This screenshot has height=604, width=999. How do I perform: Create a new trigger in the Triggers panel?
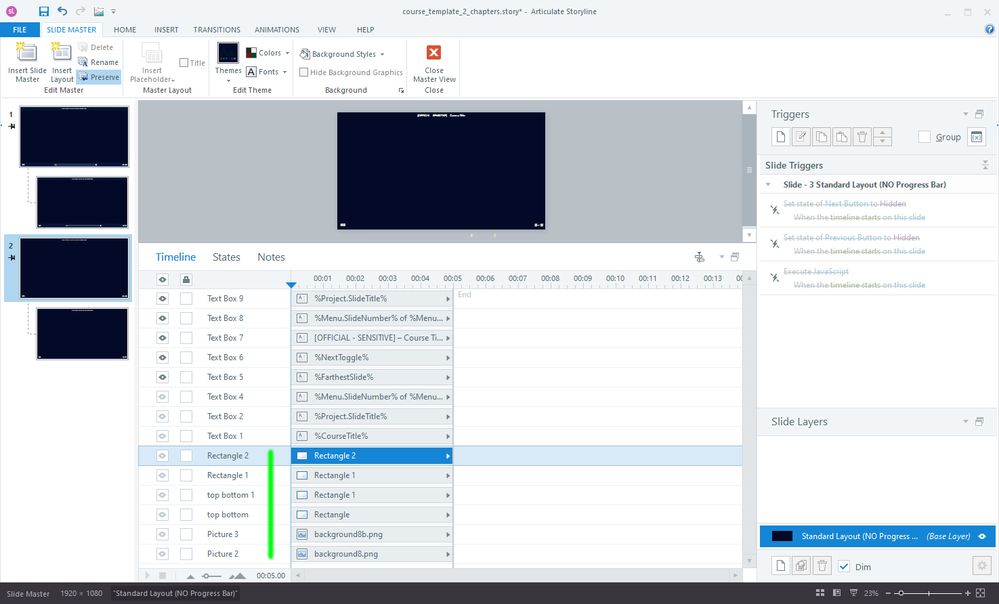click(x=782, y=137)
